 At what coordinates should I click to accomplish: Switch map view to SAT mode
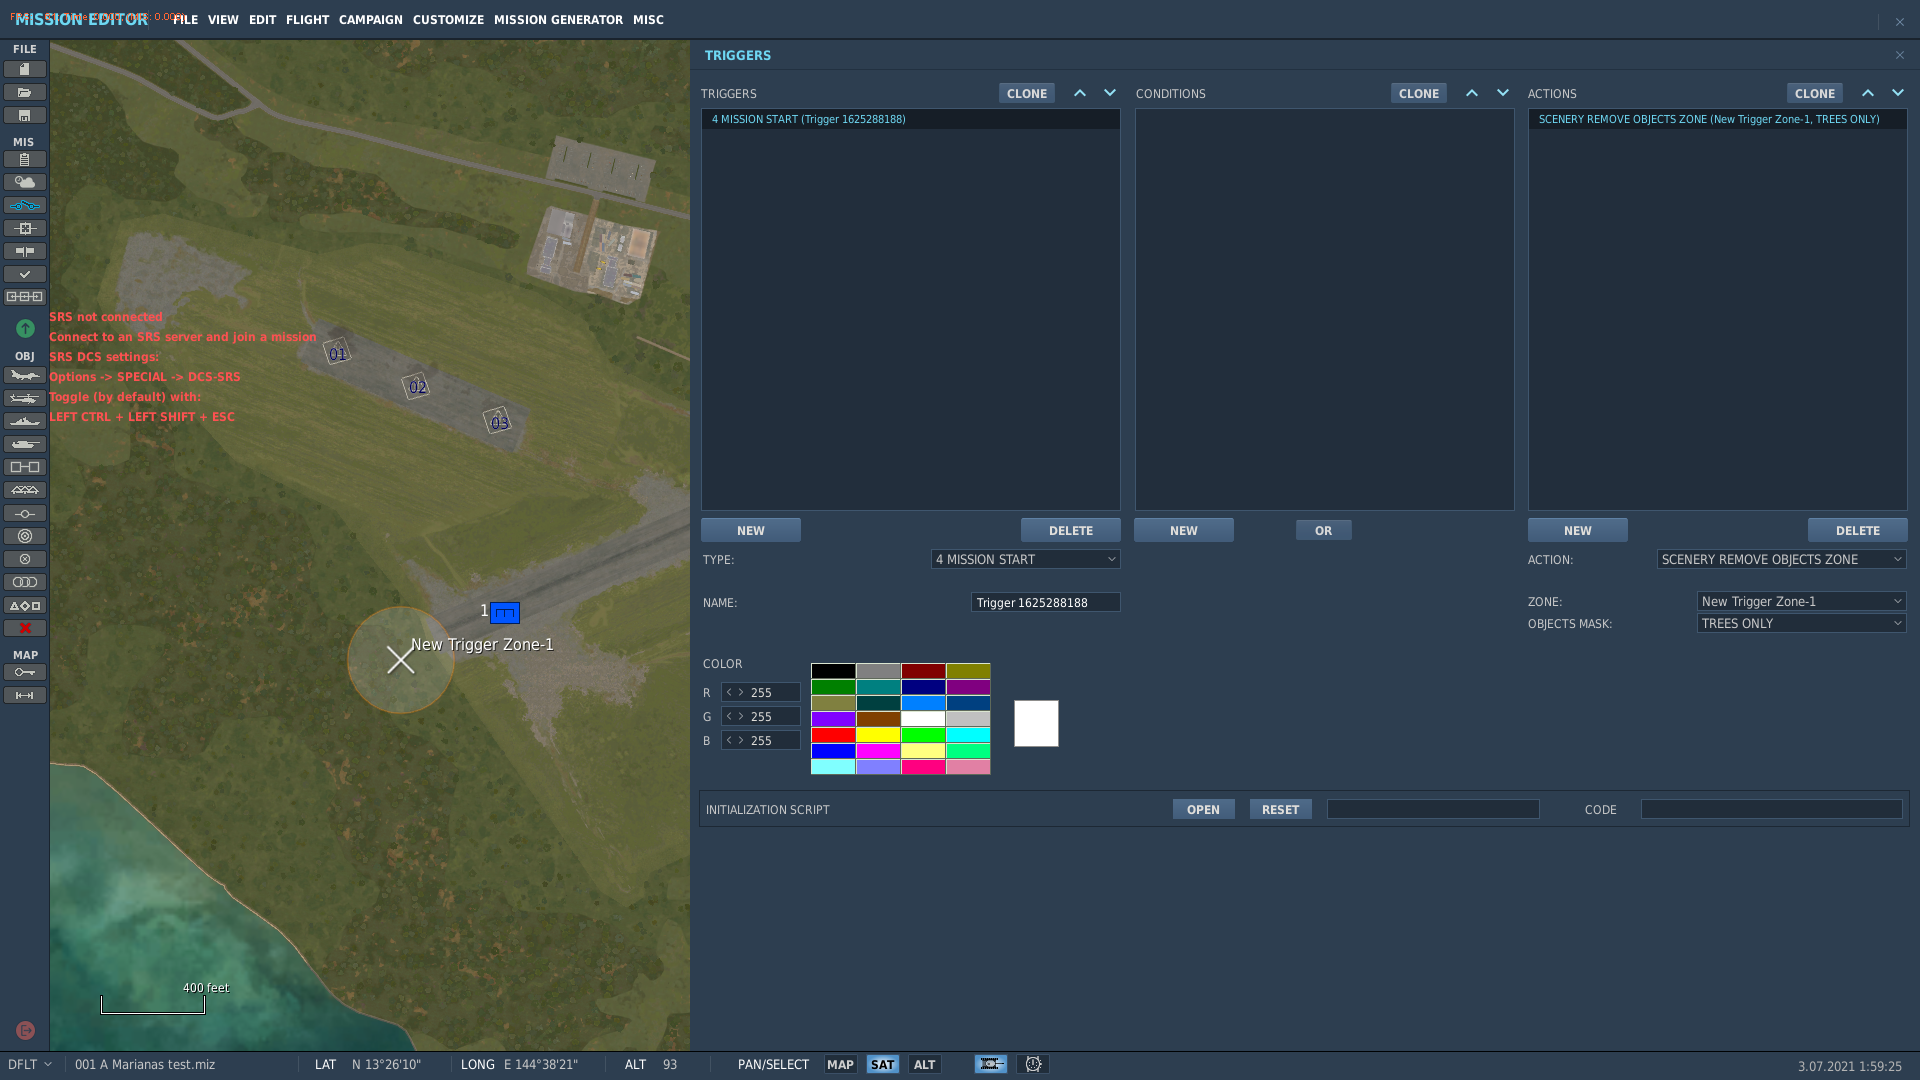[882, 1064]
